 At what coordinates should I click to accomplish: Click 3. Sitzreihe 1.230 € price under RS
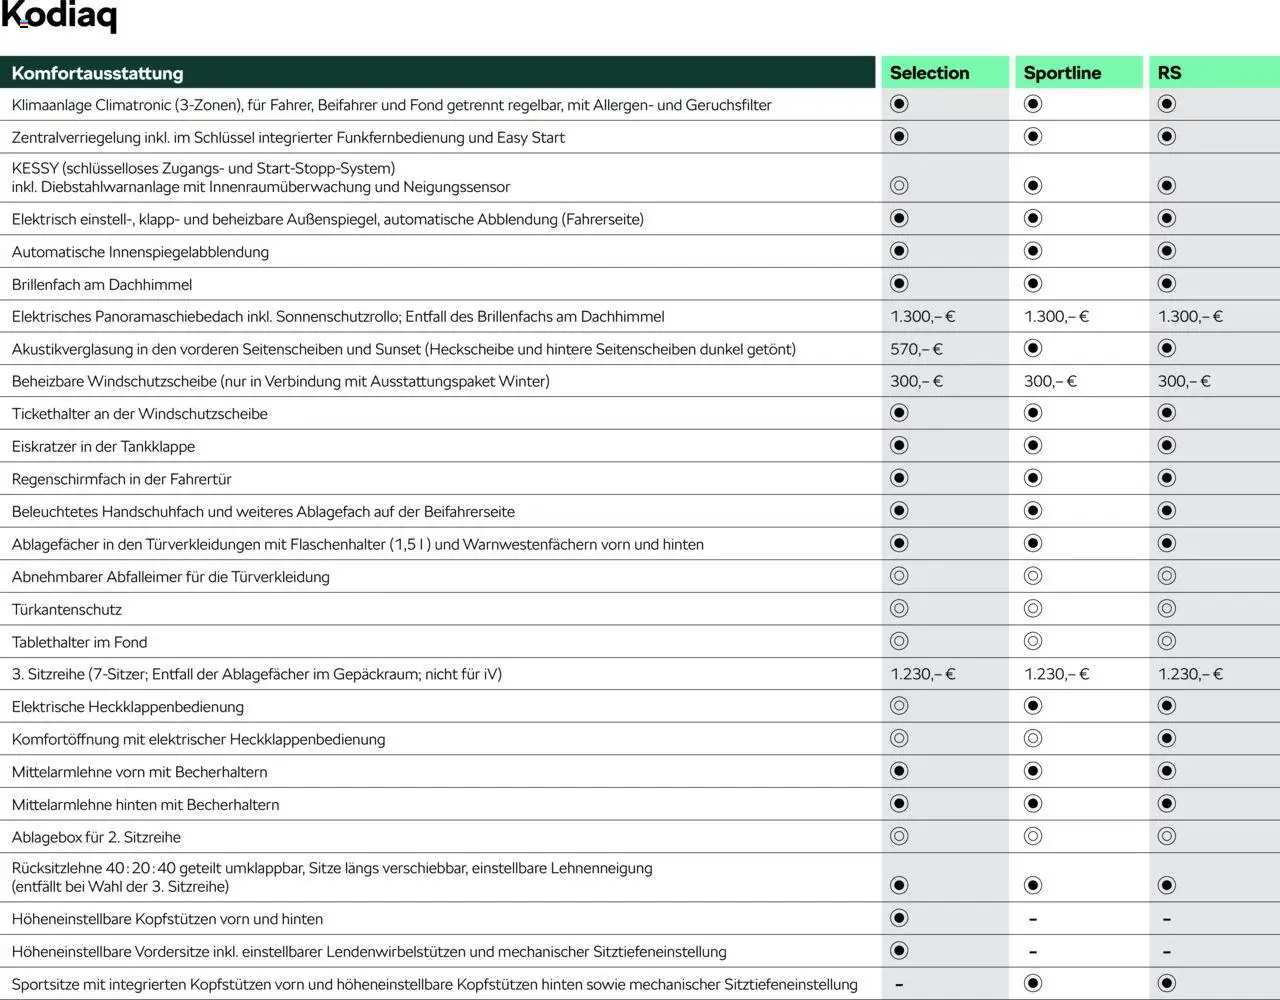coord(1190,674)
